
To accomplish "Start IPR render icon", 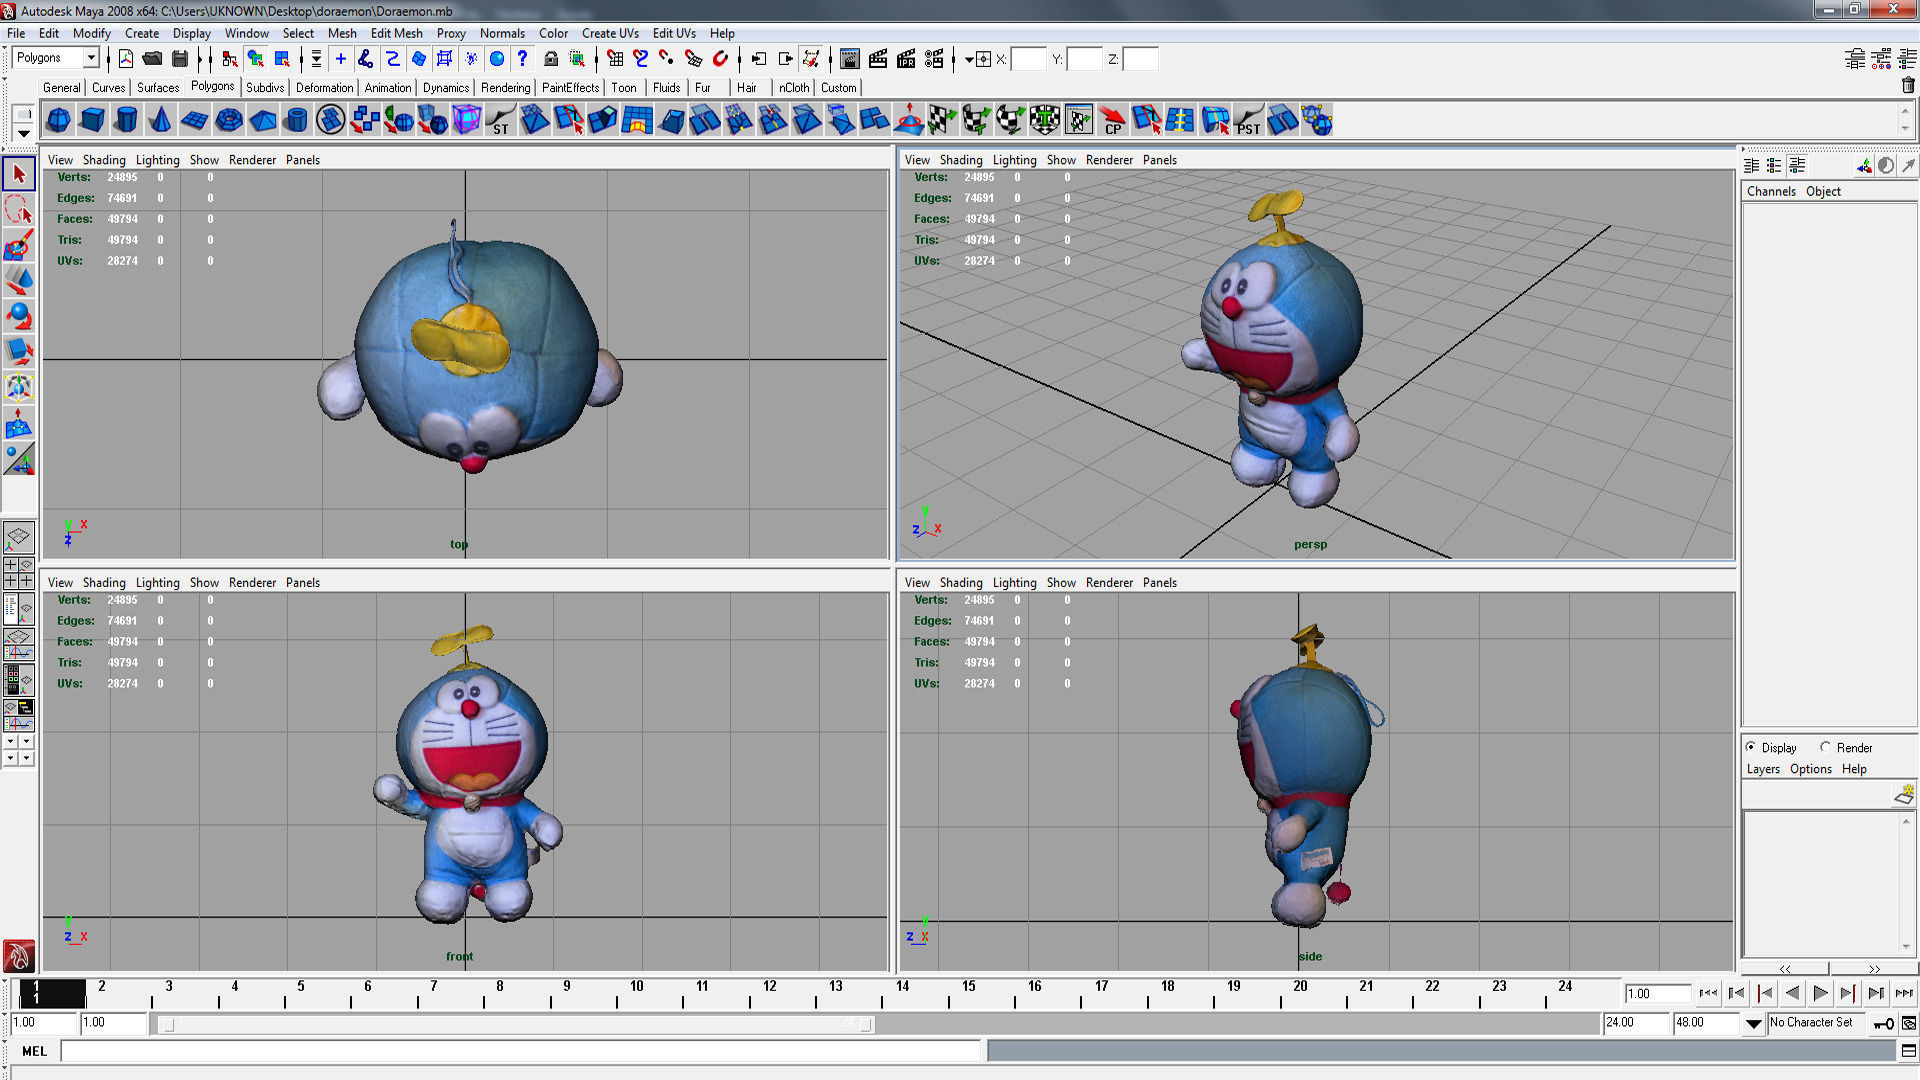I will [x=906, y=59].
